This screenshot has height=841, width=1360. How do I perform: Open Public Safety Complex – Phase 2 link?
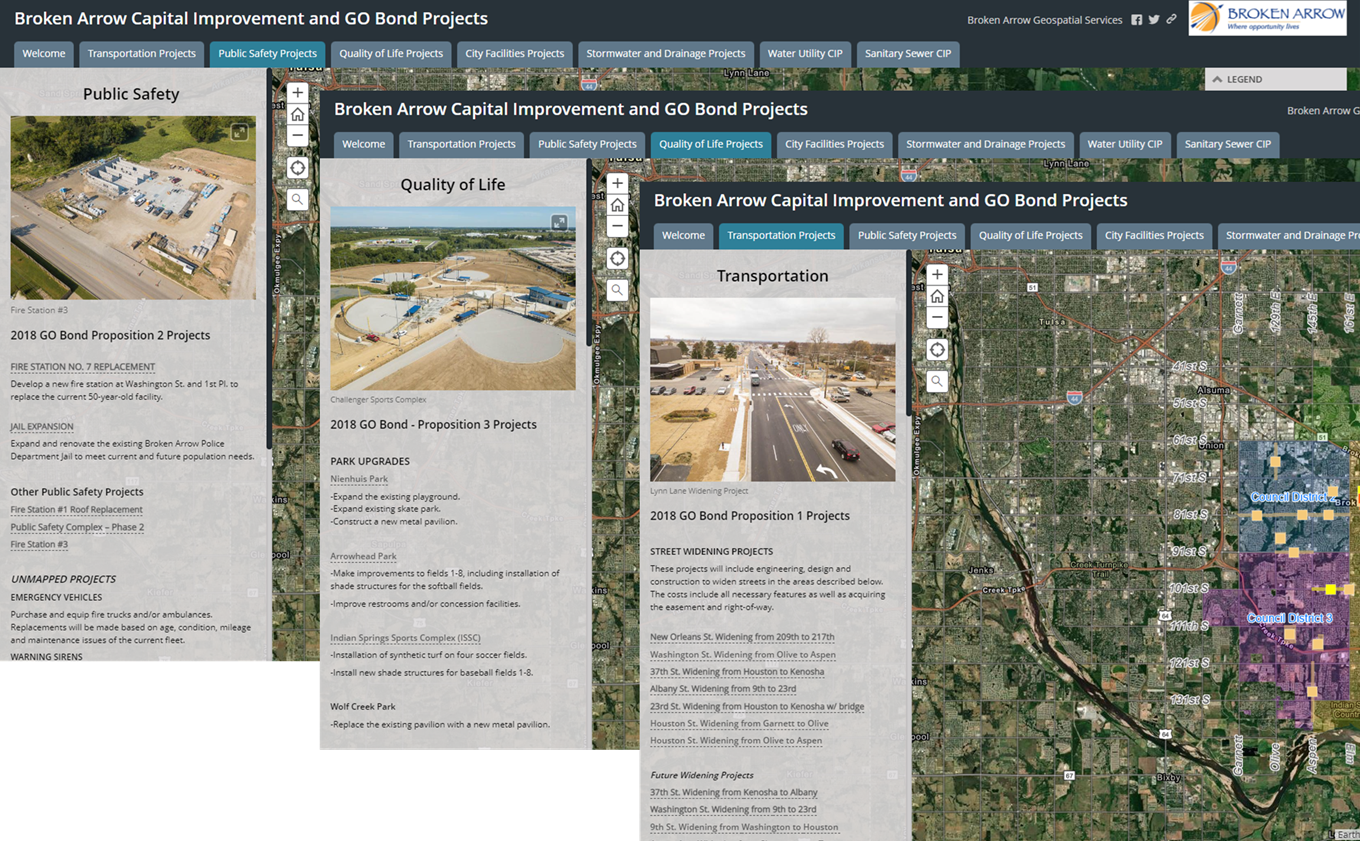[x=77, y=527]
